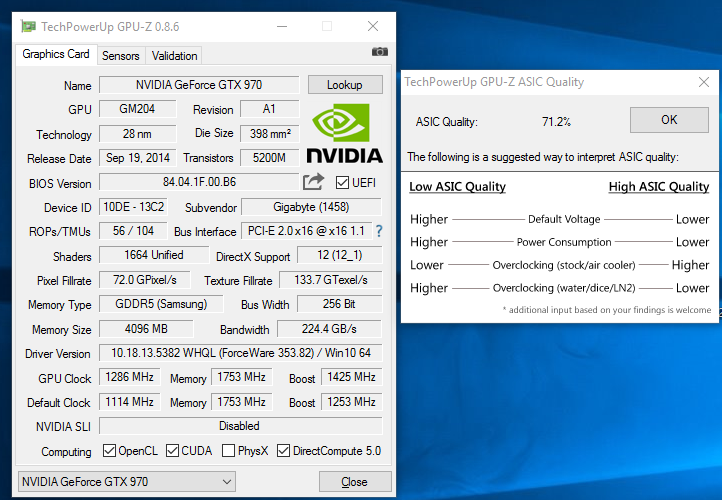Click the DirectX Support field 12 (12_1)
This screenshot has width=722, height=500.
pyautogui.click(x=340, y=255)
